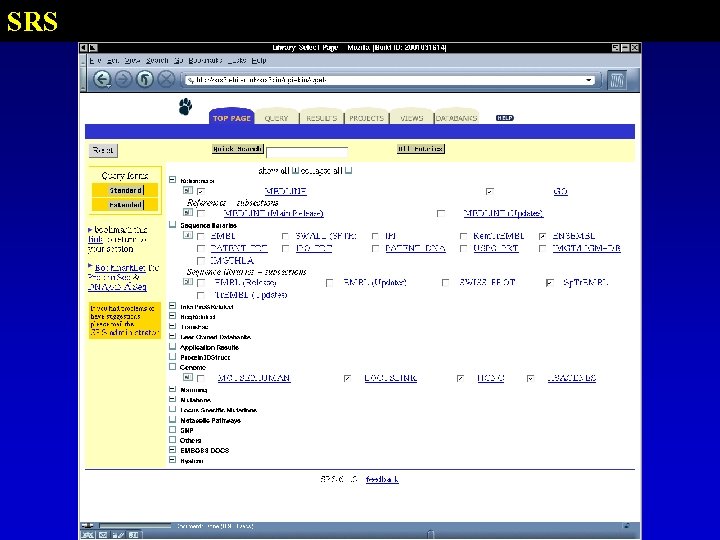Open the Mail envelope icon in status bar
Screen dimensions: 720x540
(103, 535)
